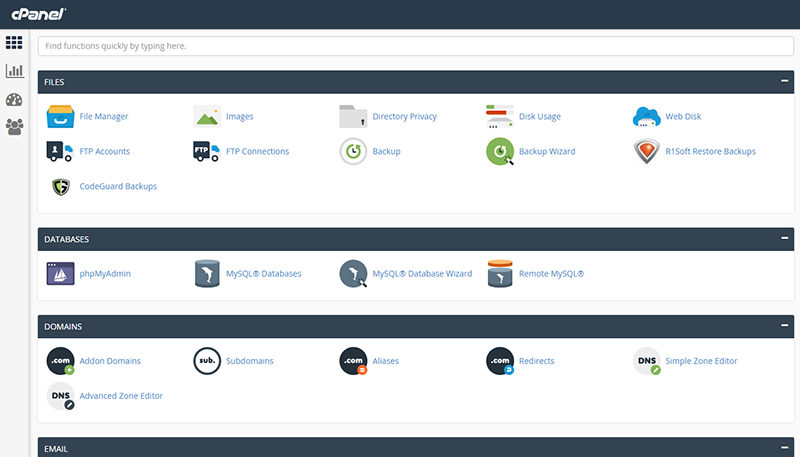
Task: Open the Directory Privacy folder icon
Action: pos(353,116)
